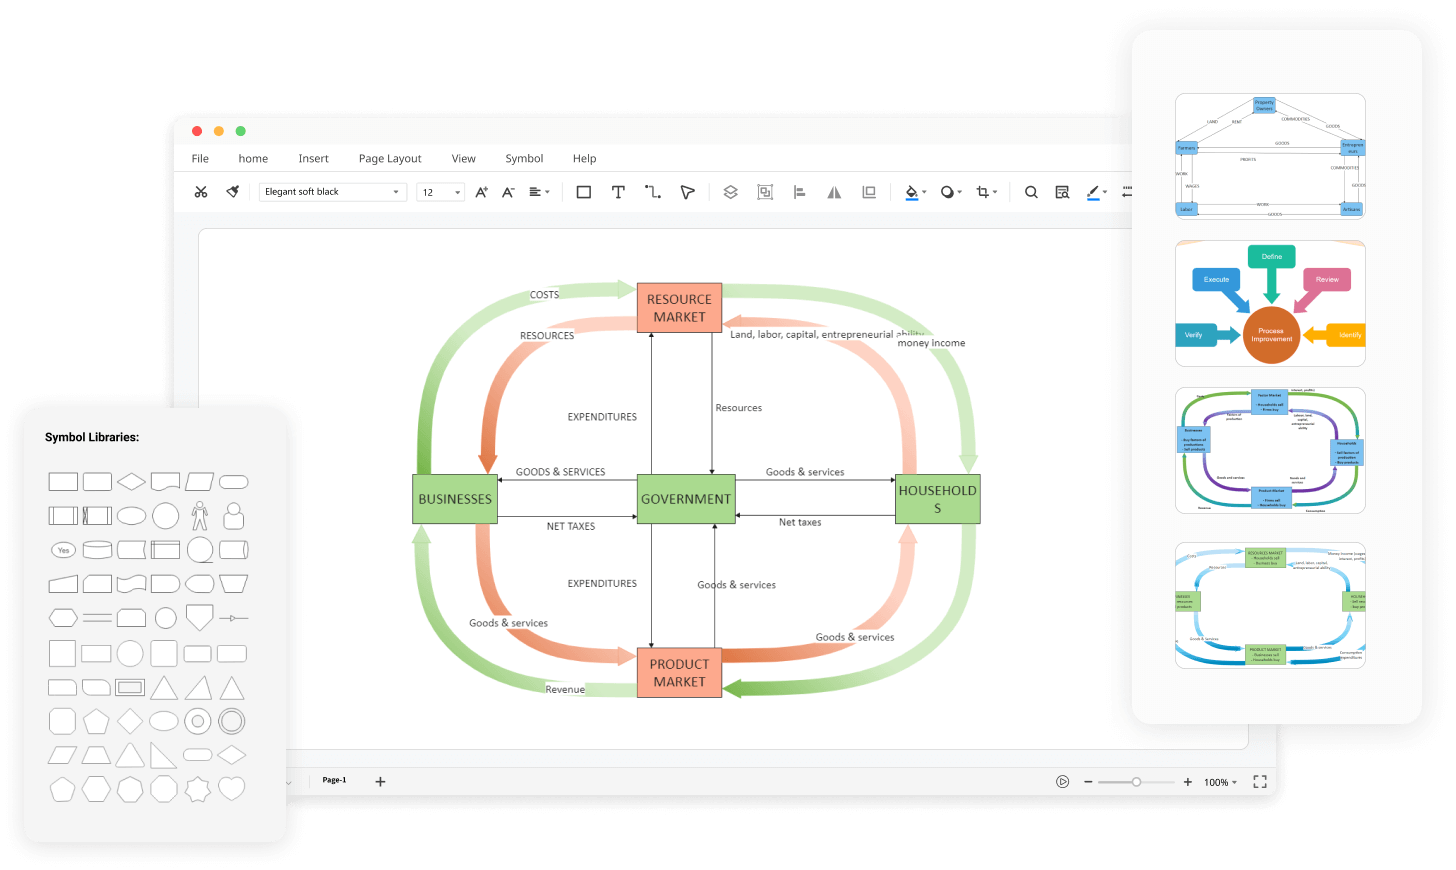This screenshot has width=1456, height=870.
Task: Open the Page Layout menu
Action: pyautogui.click(x=390, y=158)
